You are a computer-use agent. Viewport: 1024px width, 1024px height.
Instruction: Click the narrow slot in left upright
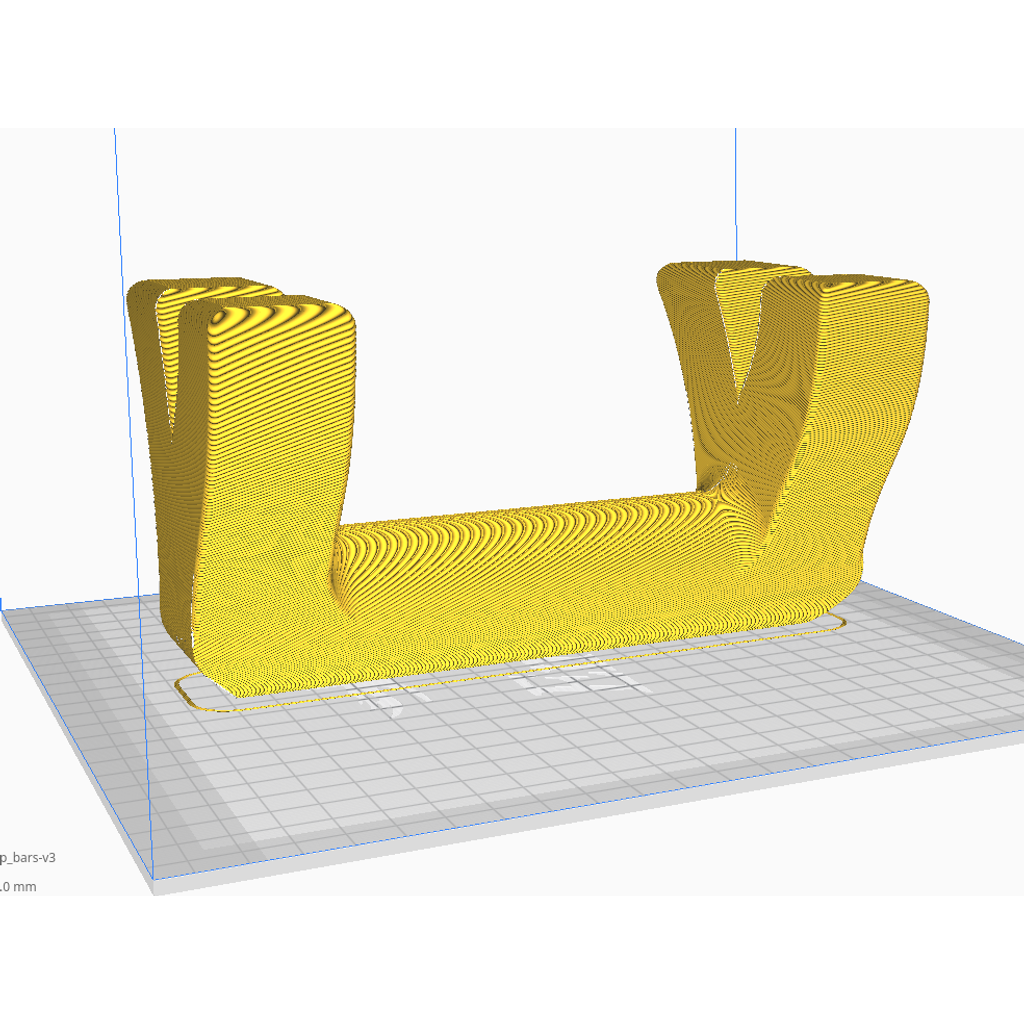(x=168, y=366)
